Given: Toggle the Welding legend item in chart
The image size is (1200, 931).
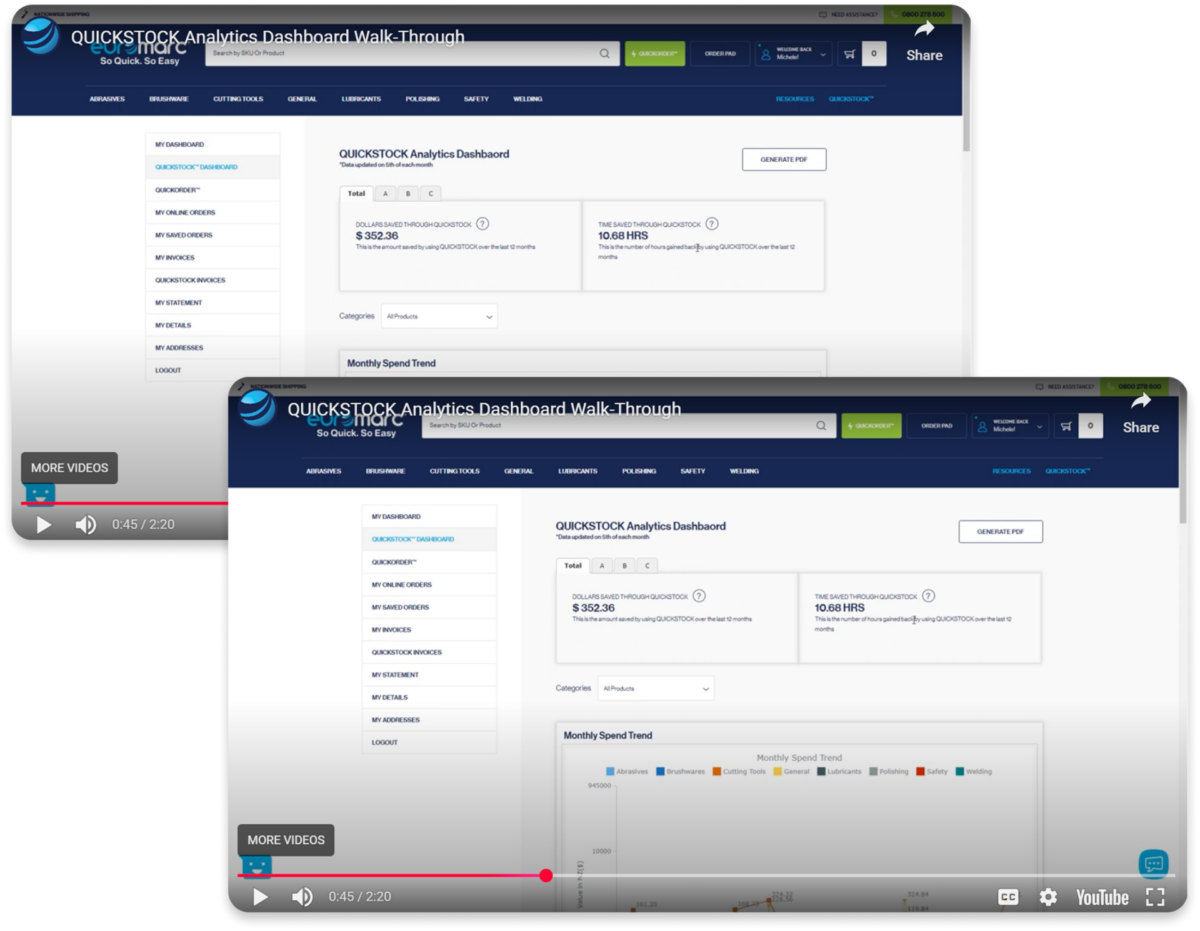Looking at the screenshot, I should (974, 772).
